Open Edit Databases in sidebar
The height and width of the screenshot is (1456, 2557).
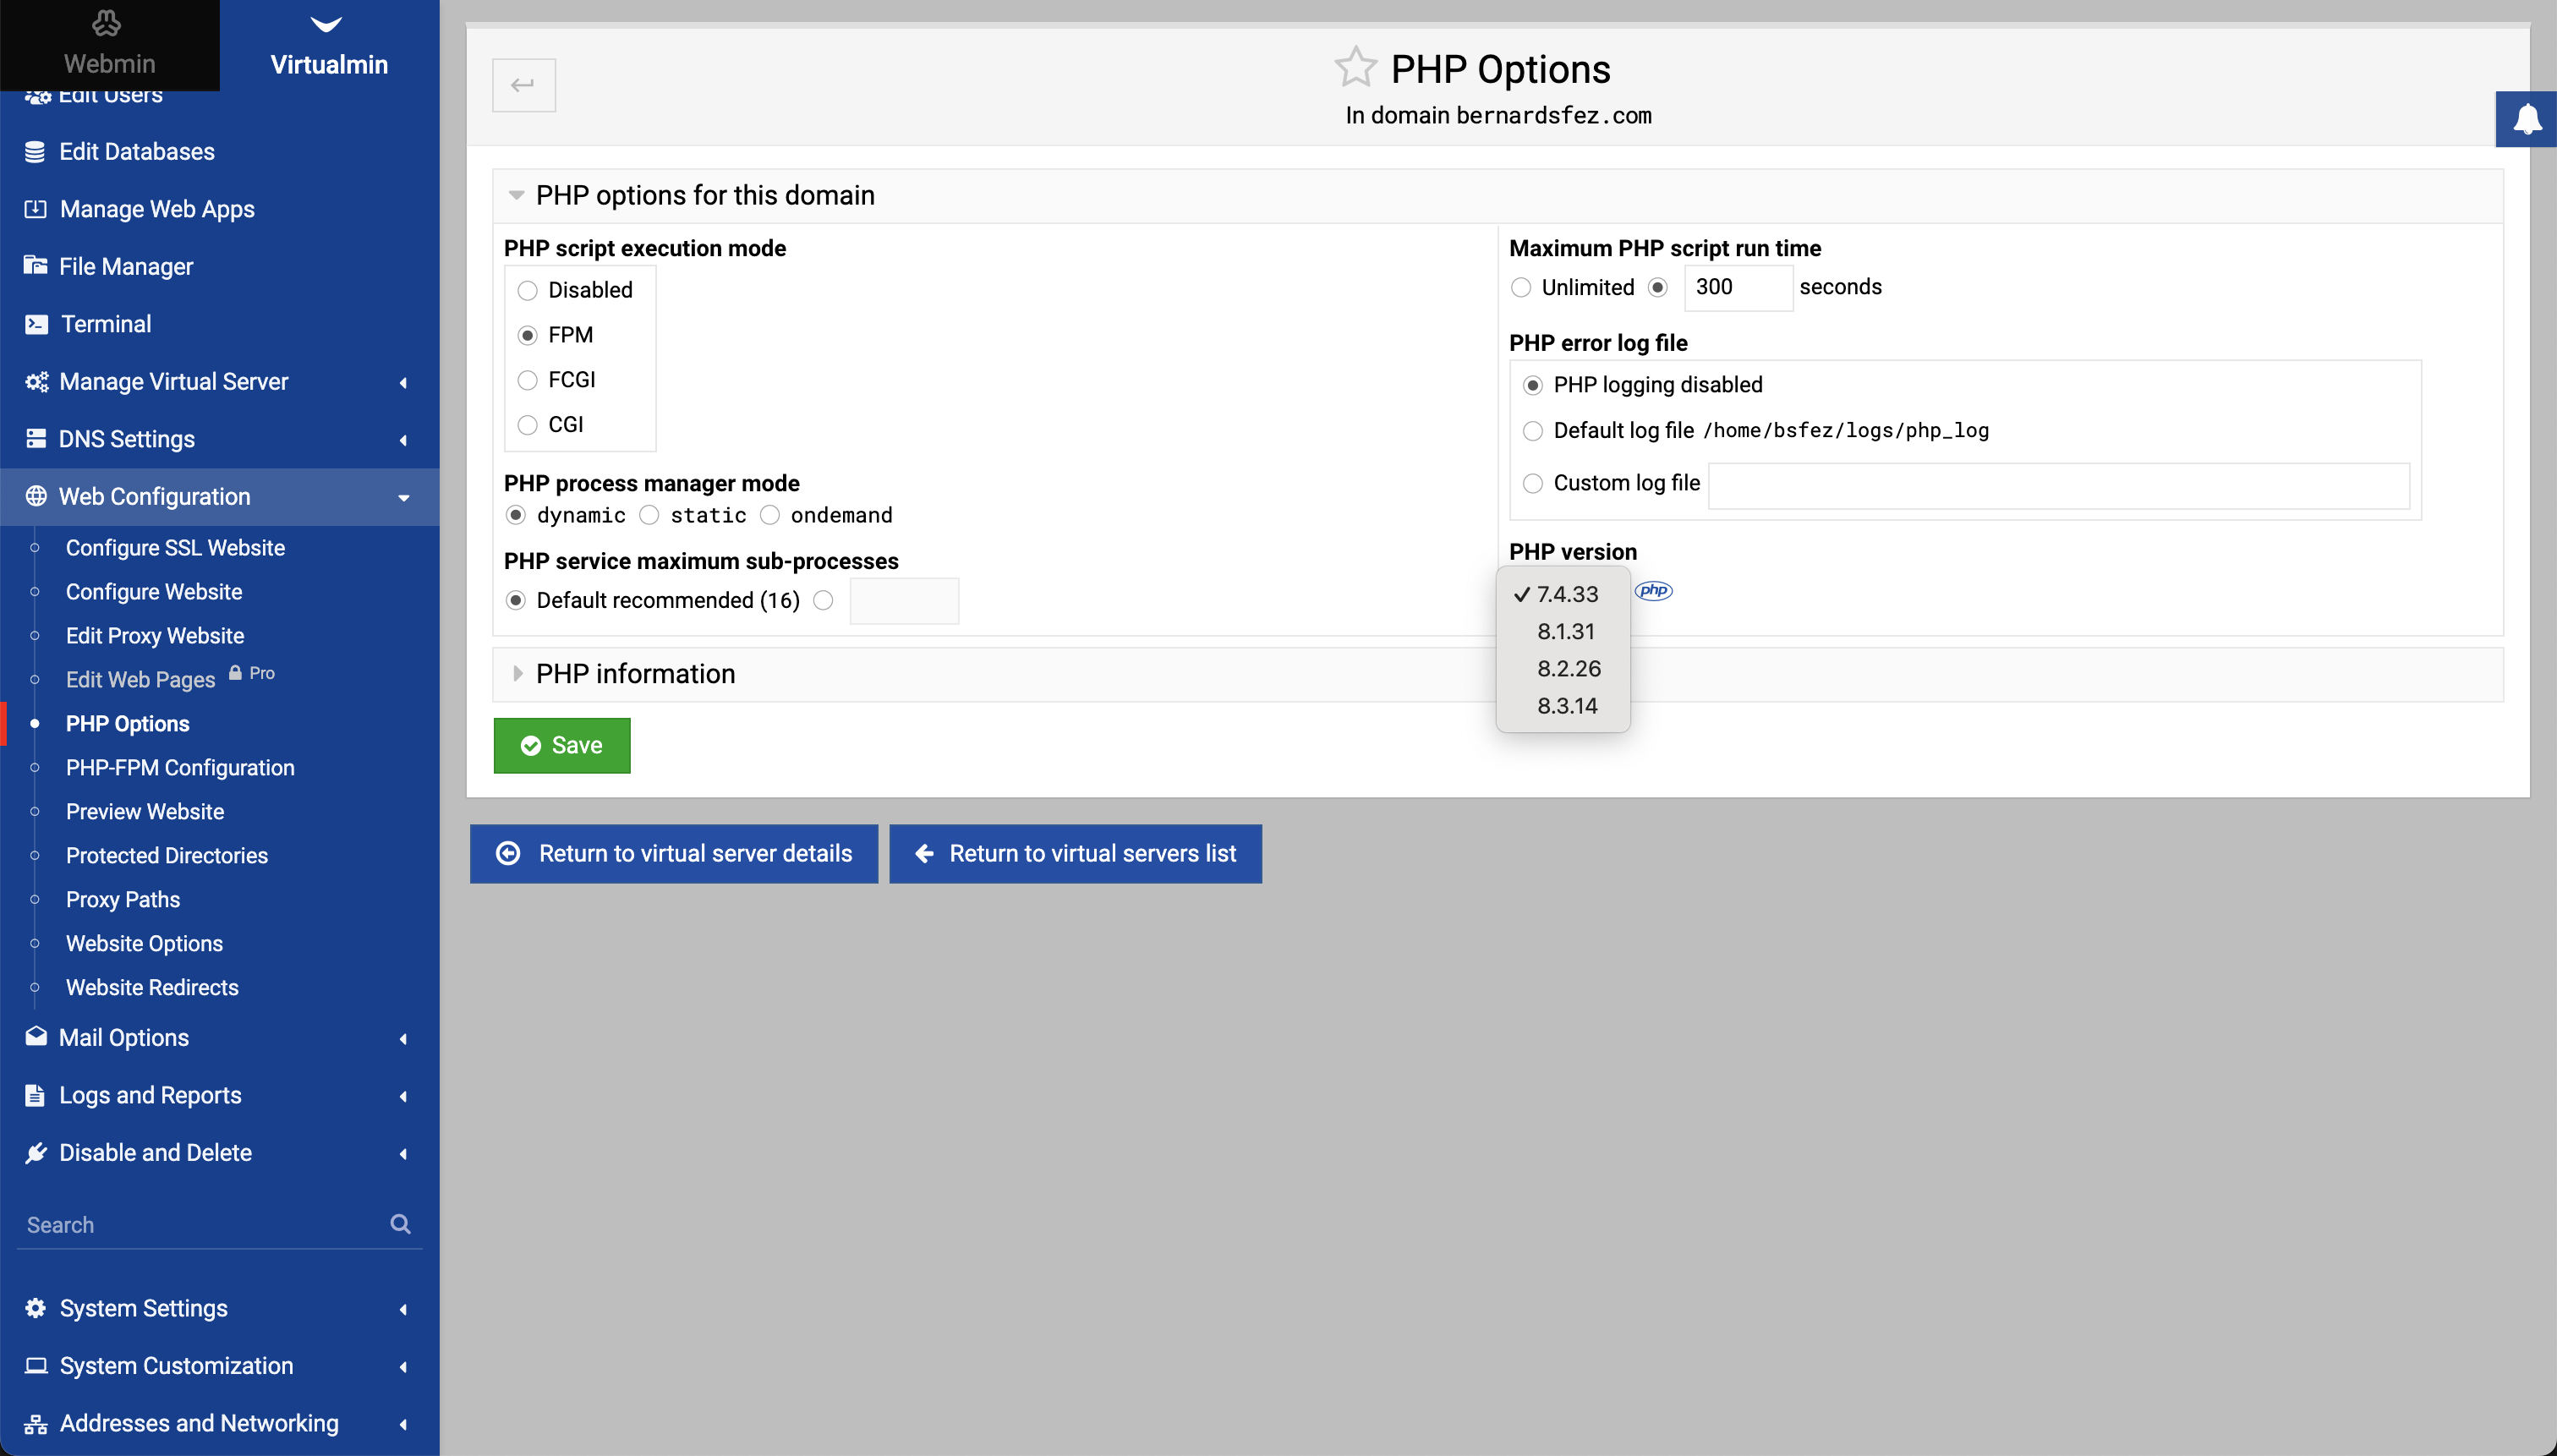point(136,151)
